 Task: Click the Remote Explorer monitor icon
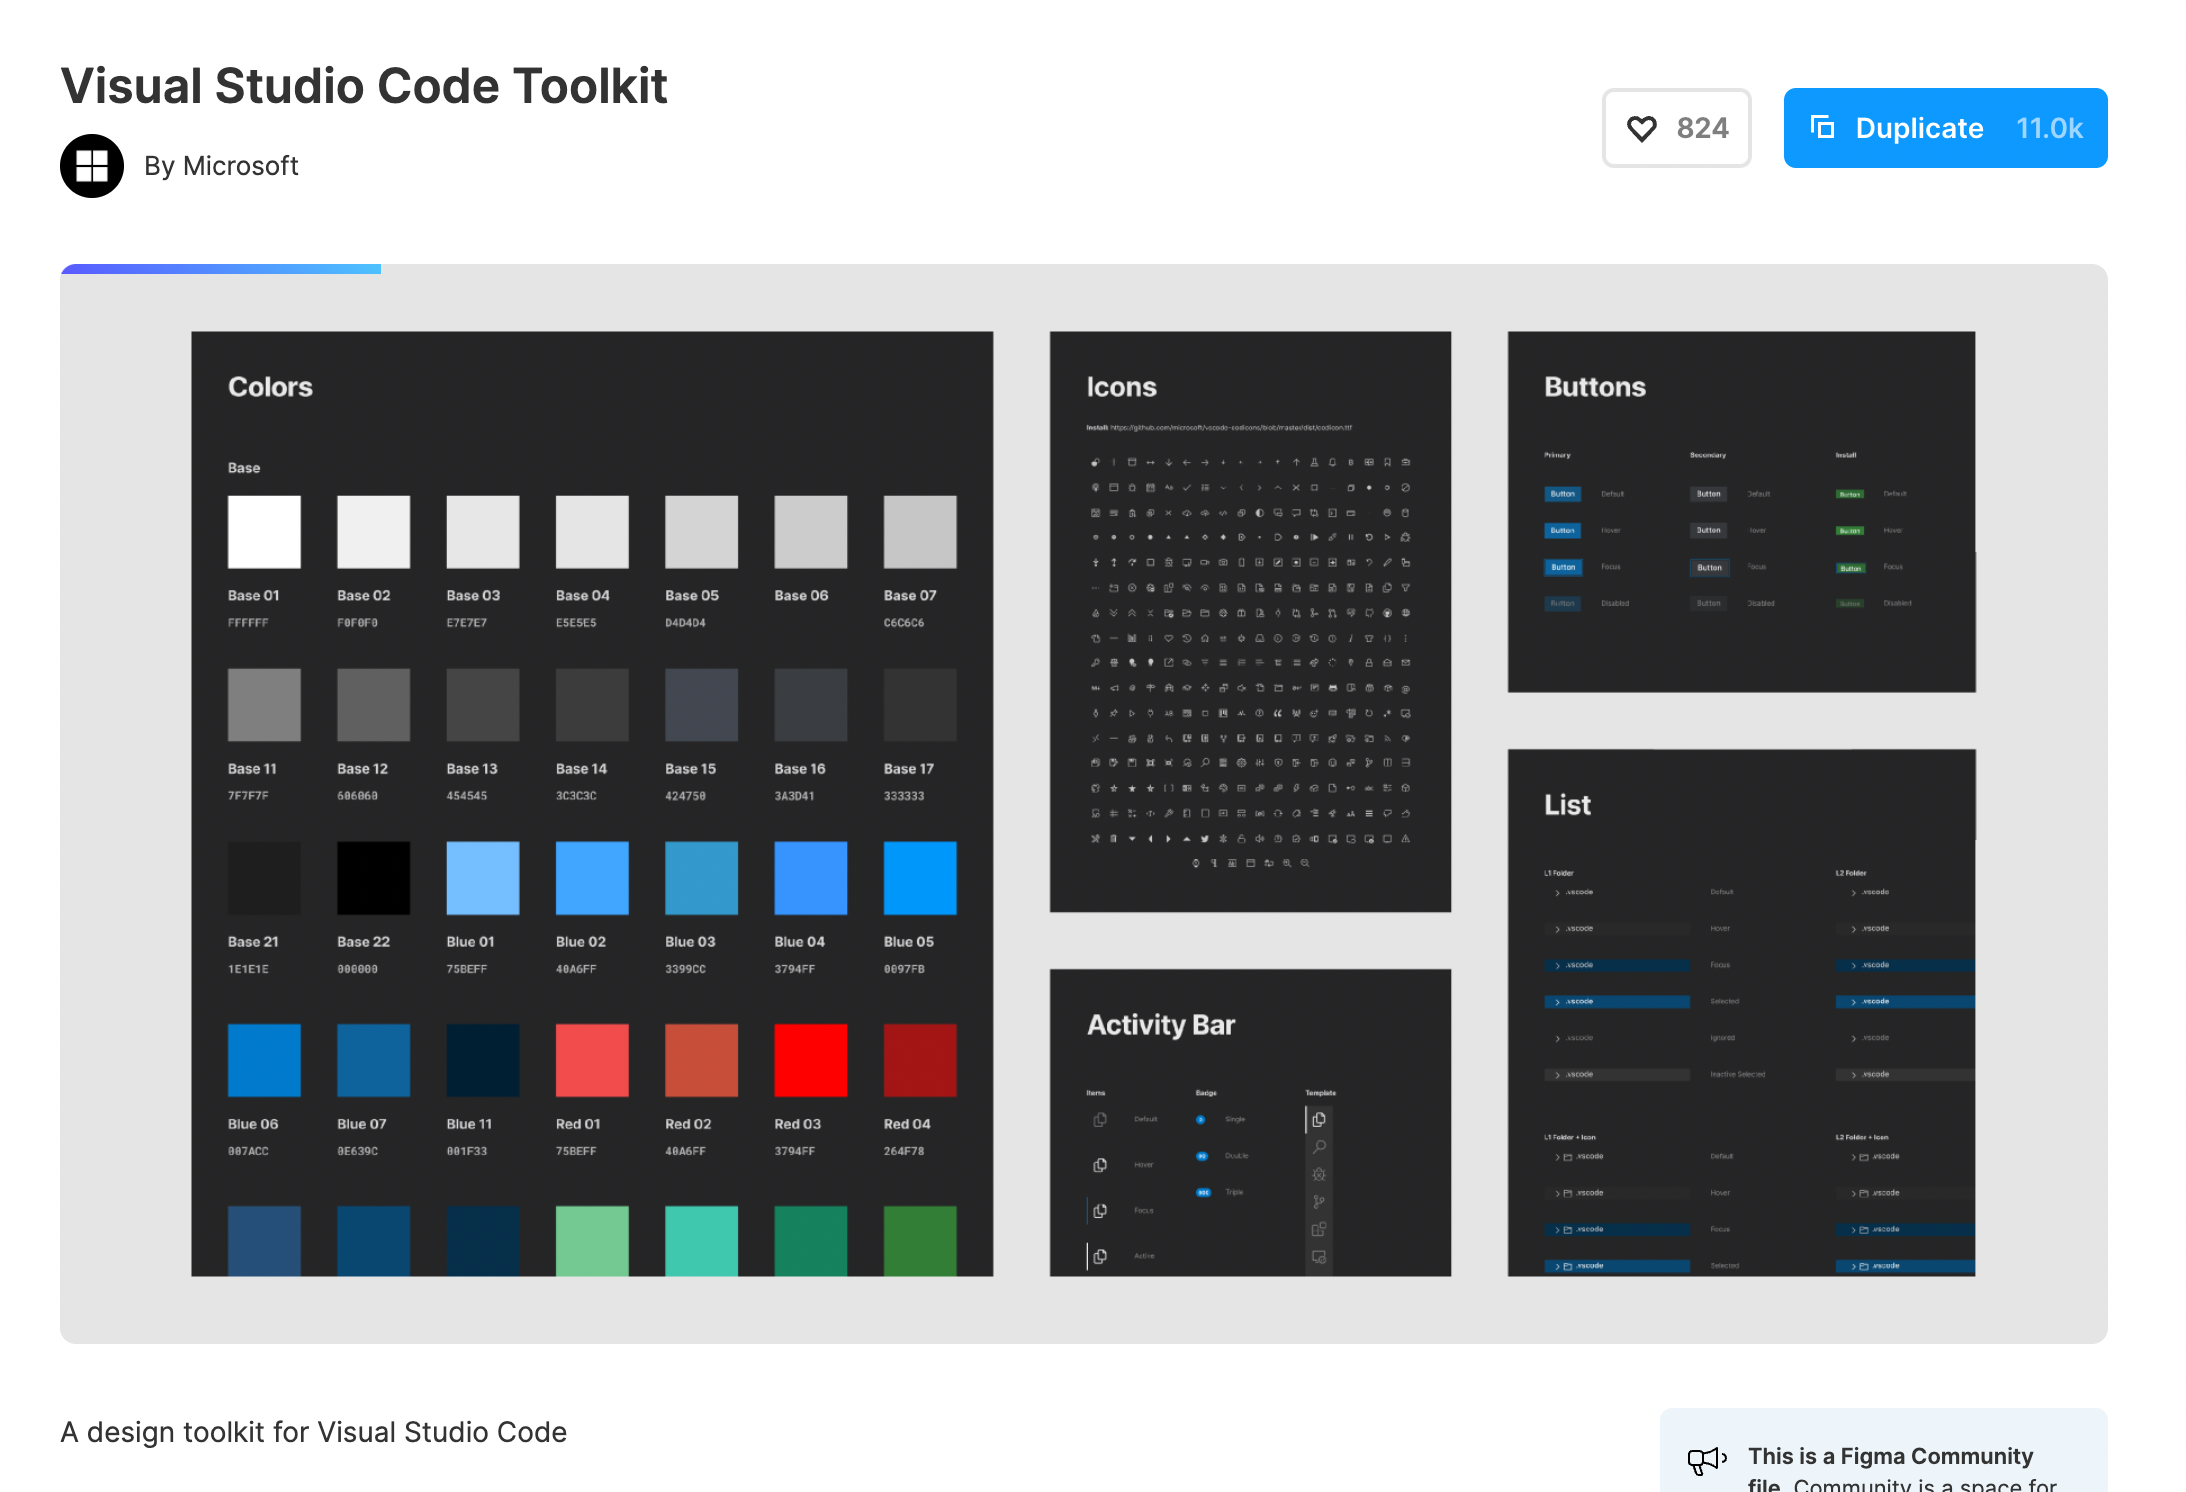(1319, 1257)
